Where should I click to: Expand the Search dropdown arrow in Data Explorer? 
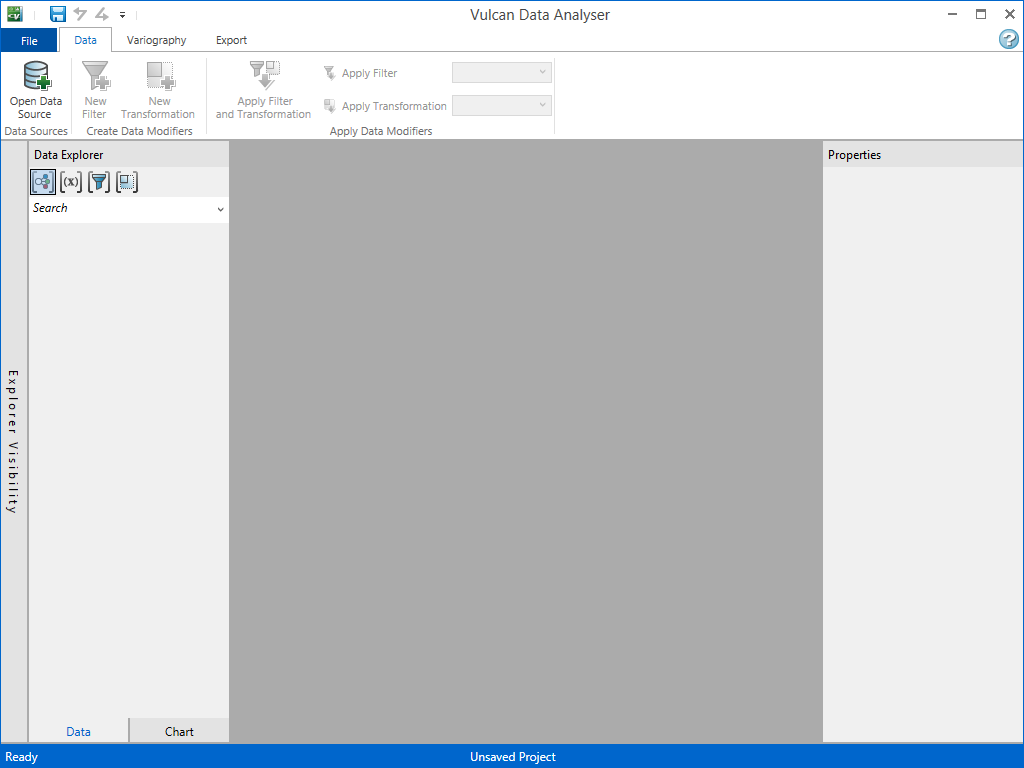[220, 210]
